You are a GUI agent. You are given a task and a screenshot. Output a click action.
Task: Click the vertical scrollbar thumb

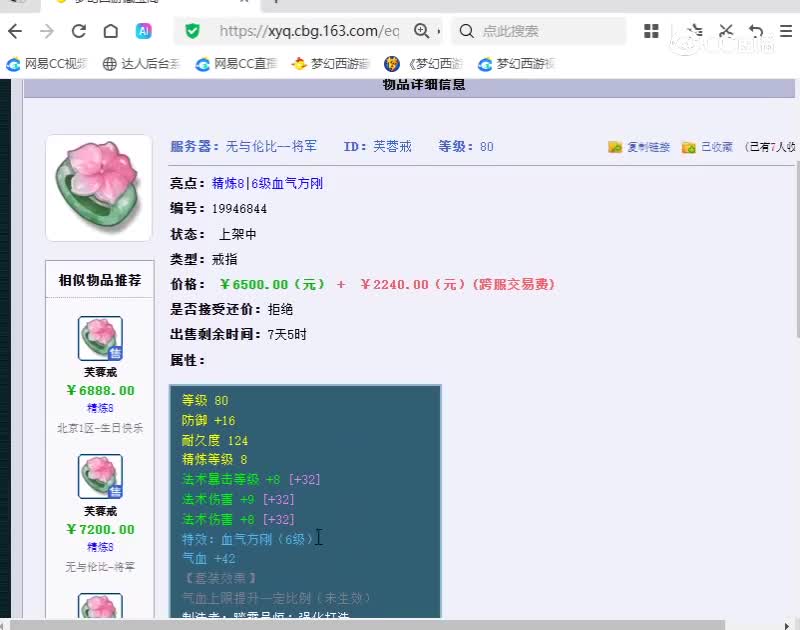click(x=797, y=249)
